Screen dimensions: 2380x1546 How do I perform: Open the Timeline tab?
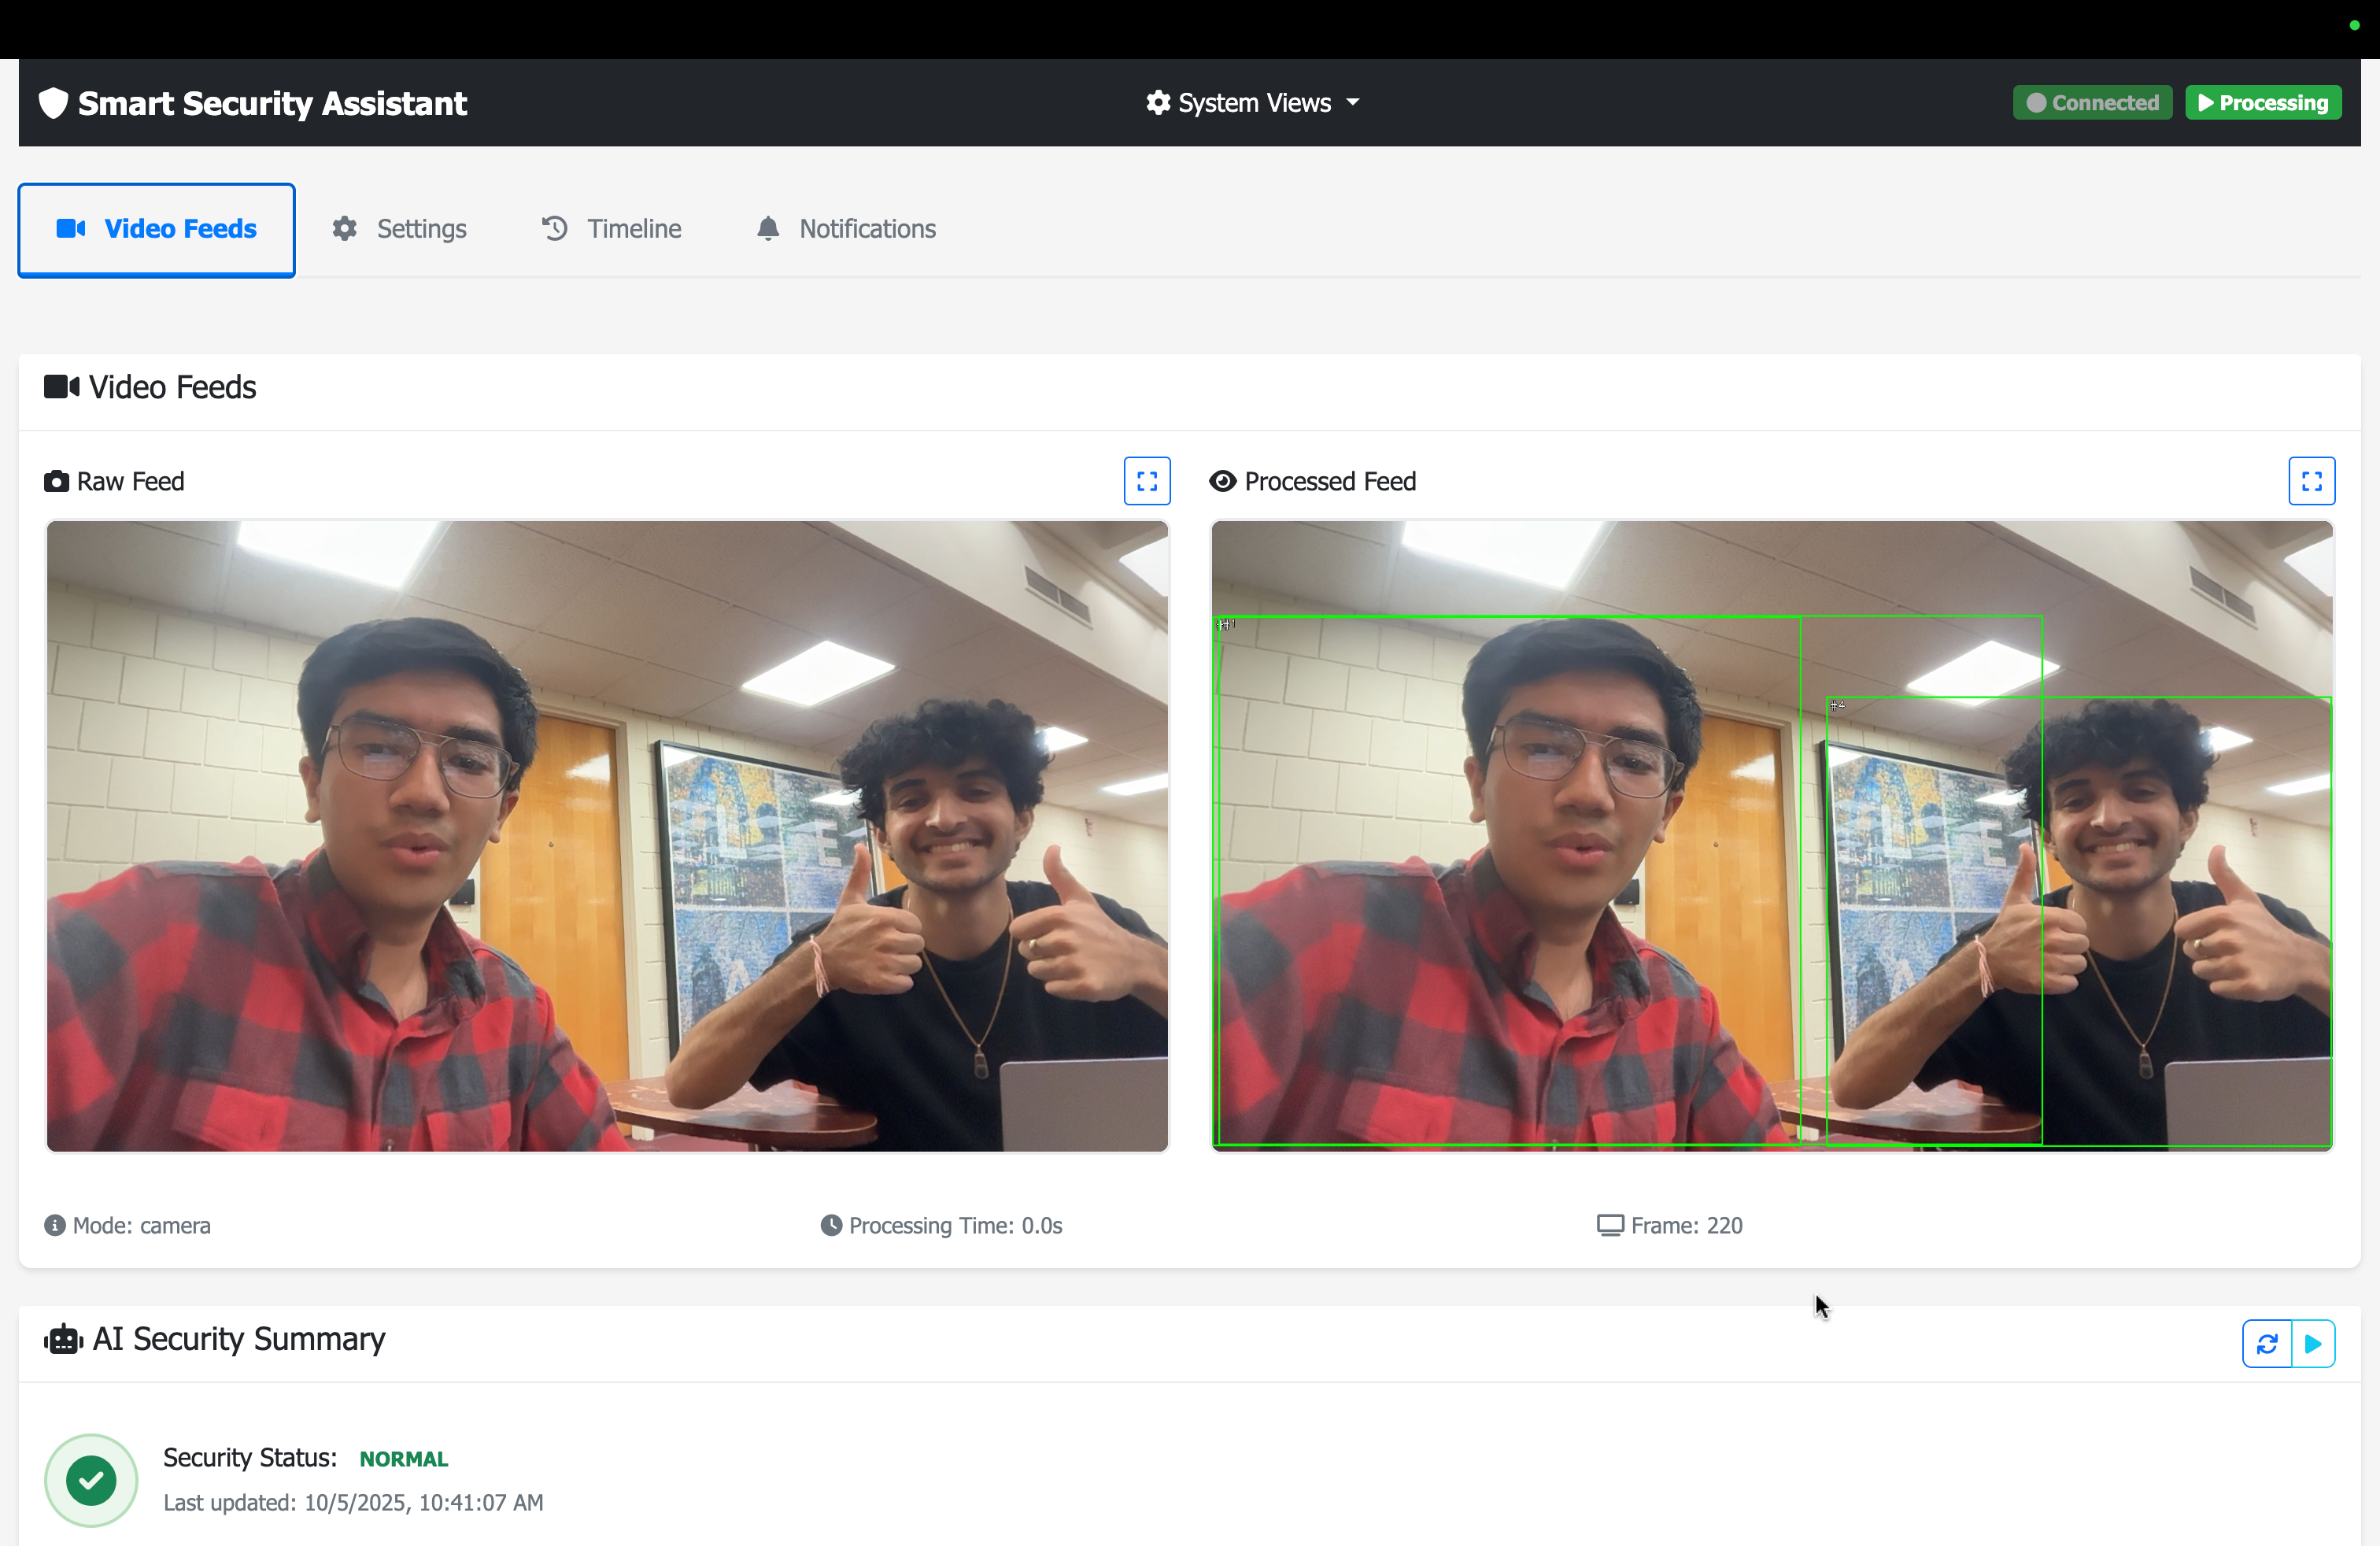click(x=611, y=229)
